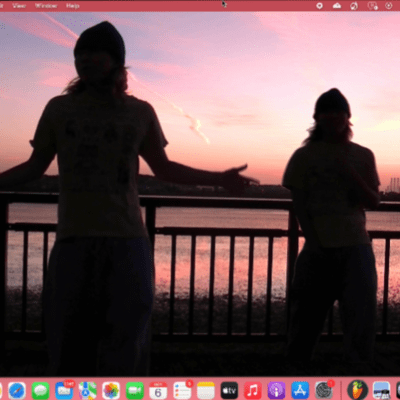Open the Window menu
The width and height of the screenshot is (400, 400).
pos(46,6)
